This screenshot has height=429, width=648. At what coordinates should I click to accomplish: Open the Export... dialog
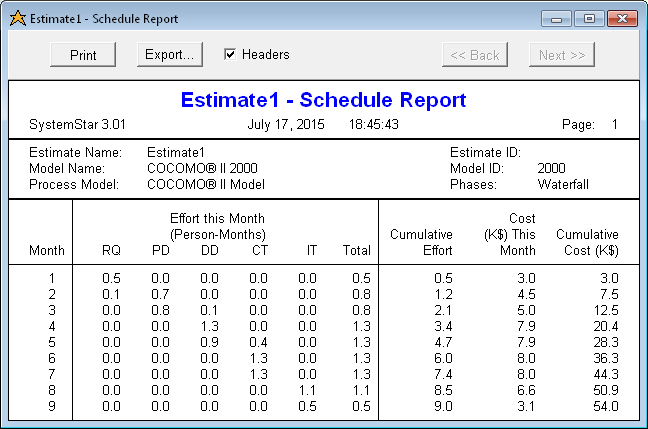click(x=169, y=55)
